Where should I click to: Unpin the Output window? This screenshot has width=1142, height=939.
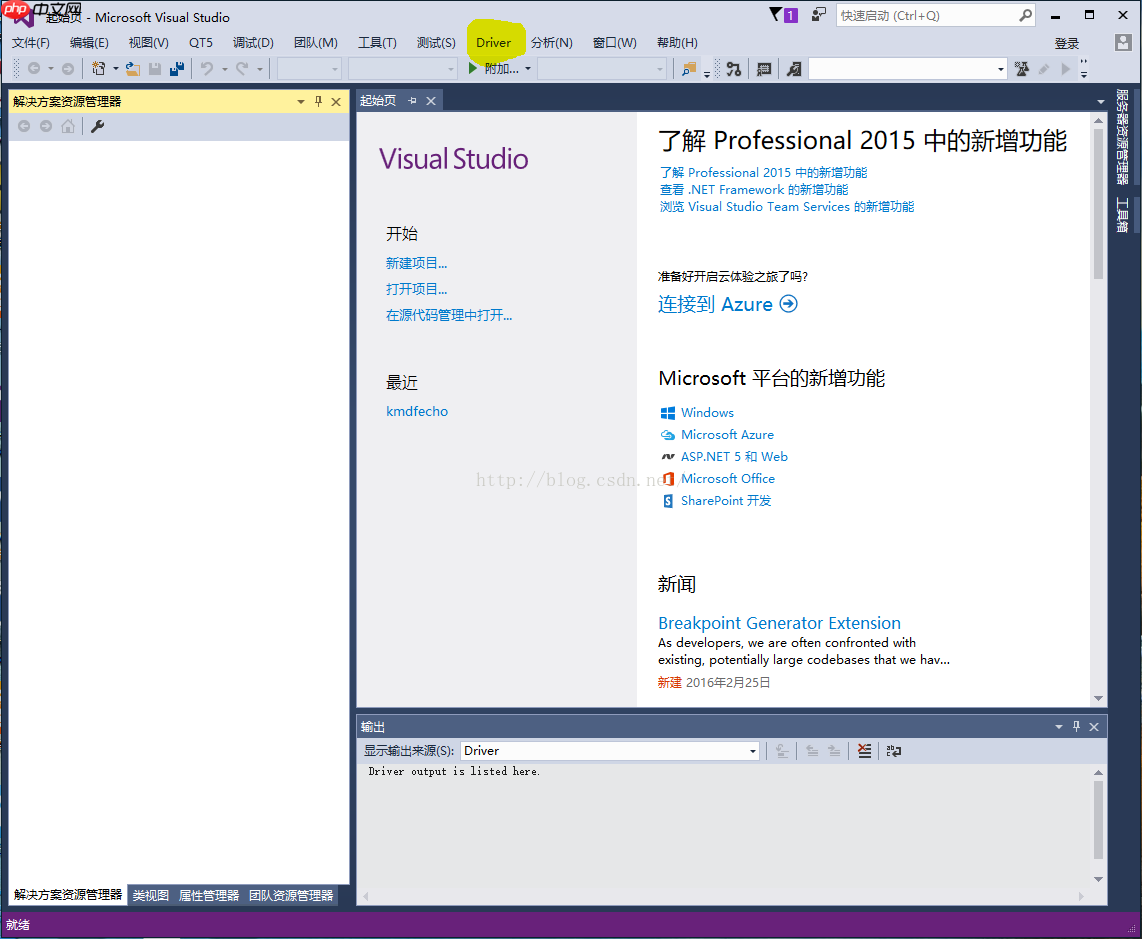point(1076,726)
